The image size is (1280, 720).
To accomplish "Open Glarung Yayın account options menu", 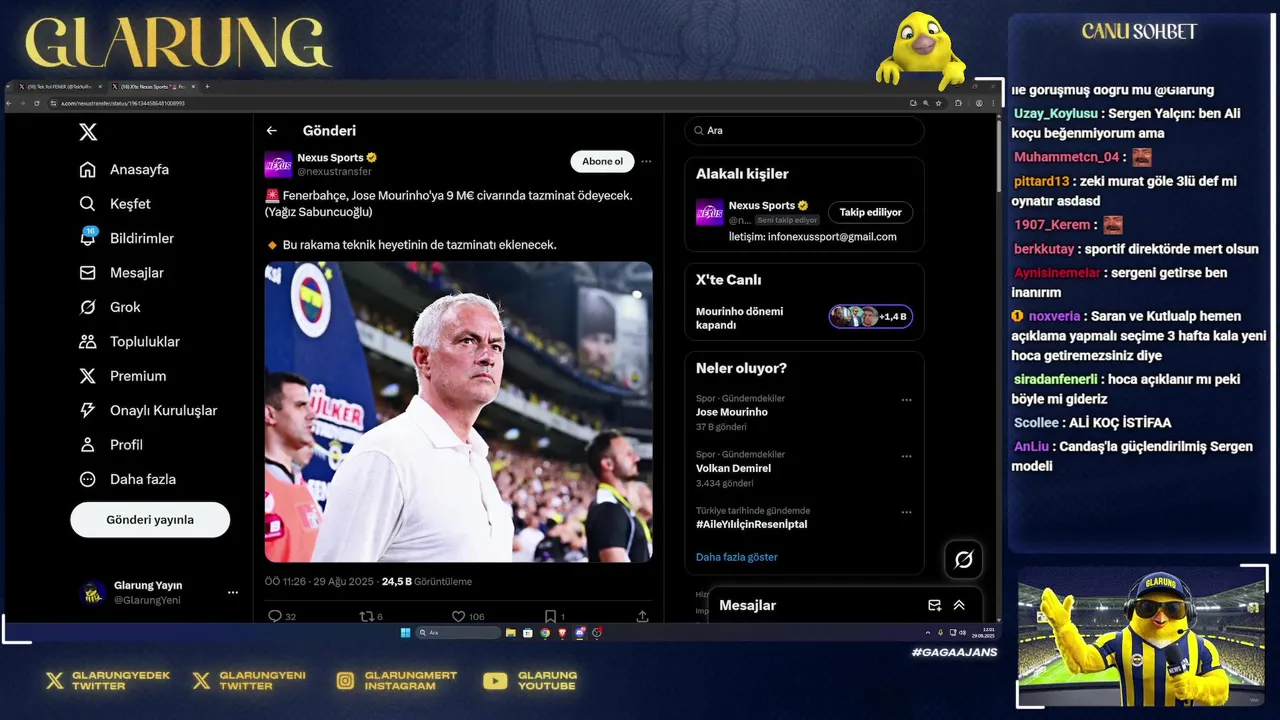I will 233,592.
